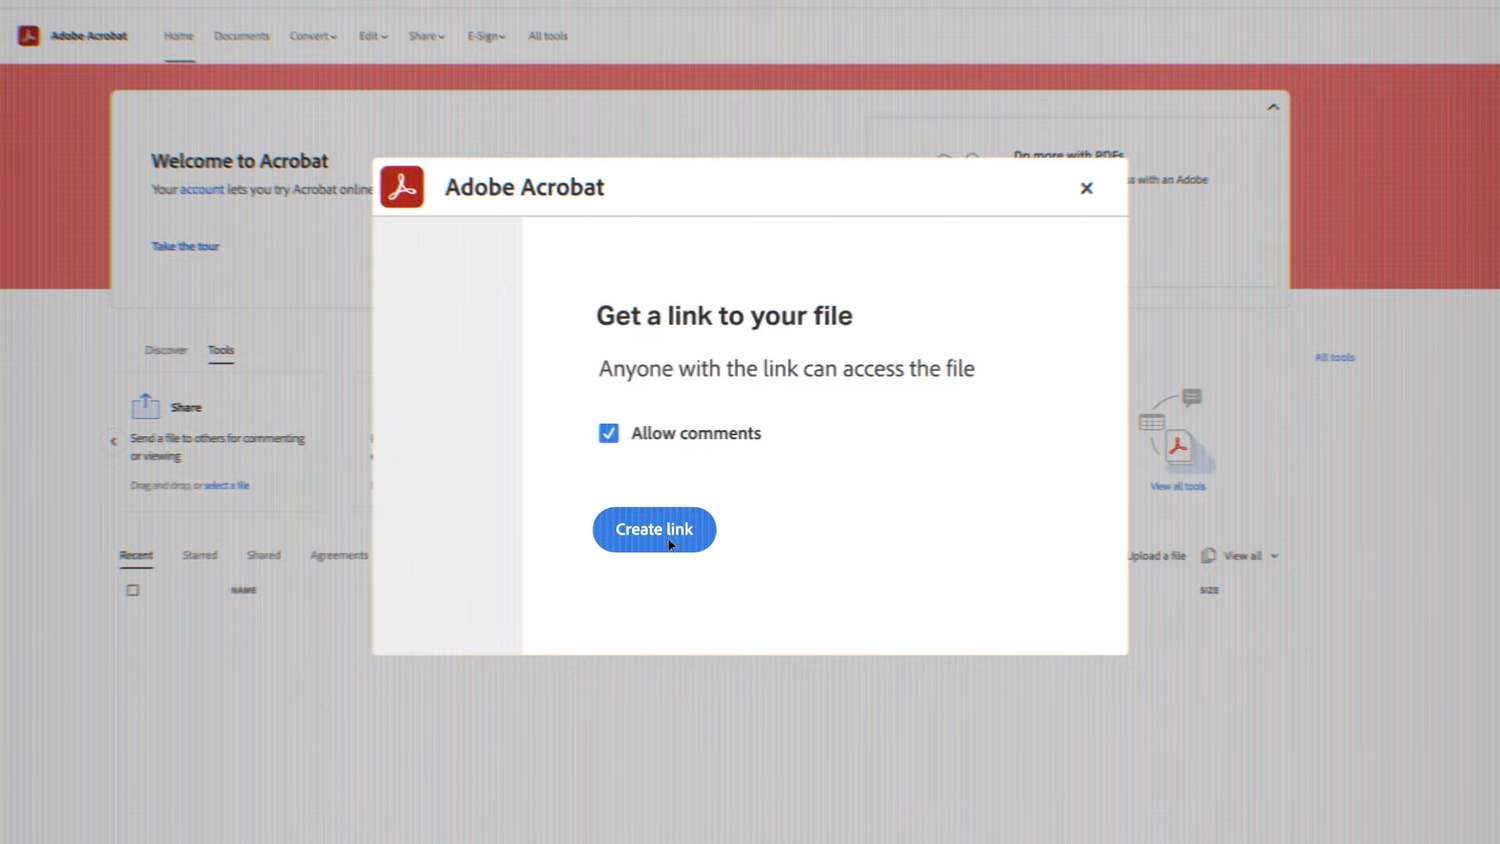
Task: Follow the account link in the welcome text
Action: click(201, 189)
